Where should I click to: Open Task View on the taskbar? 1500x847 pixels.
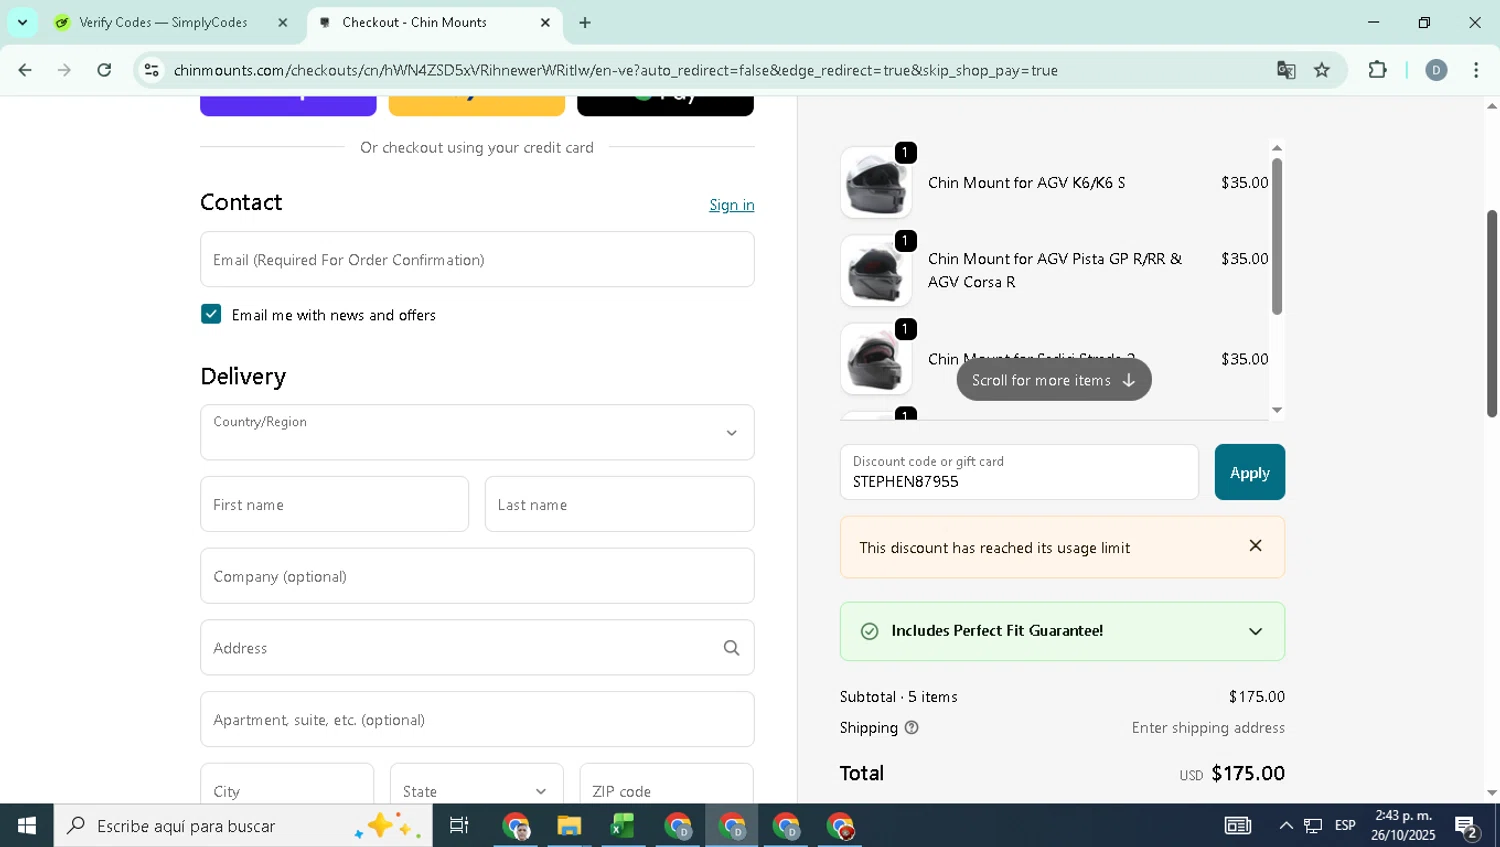tap(459, 826)
